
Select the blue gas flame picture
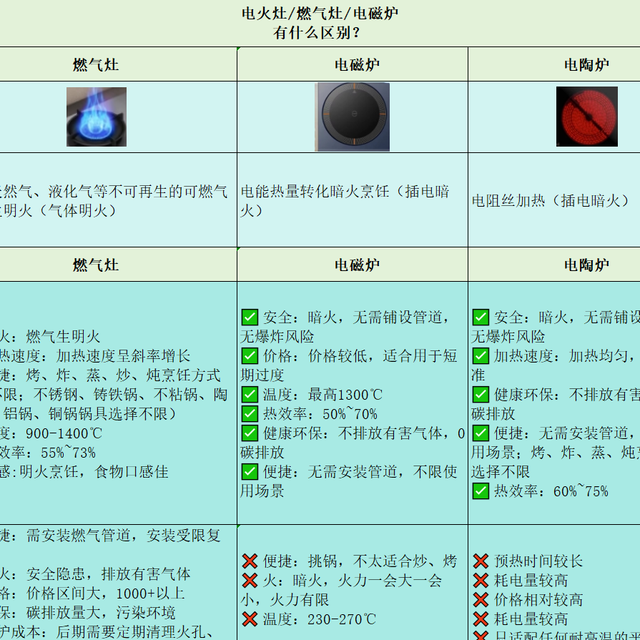96,117
